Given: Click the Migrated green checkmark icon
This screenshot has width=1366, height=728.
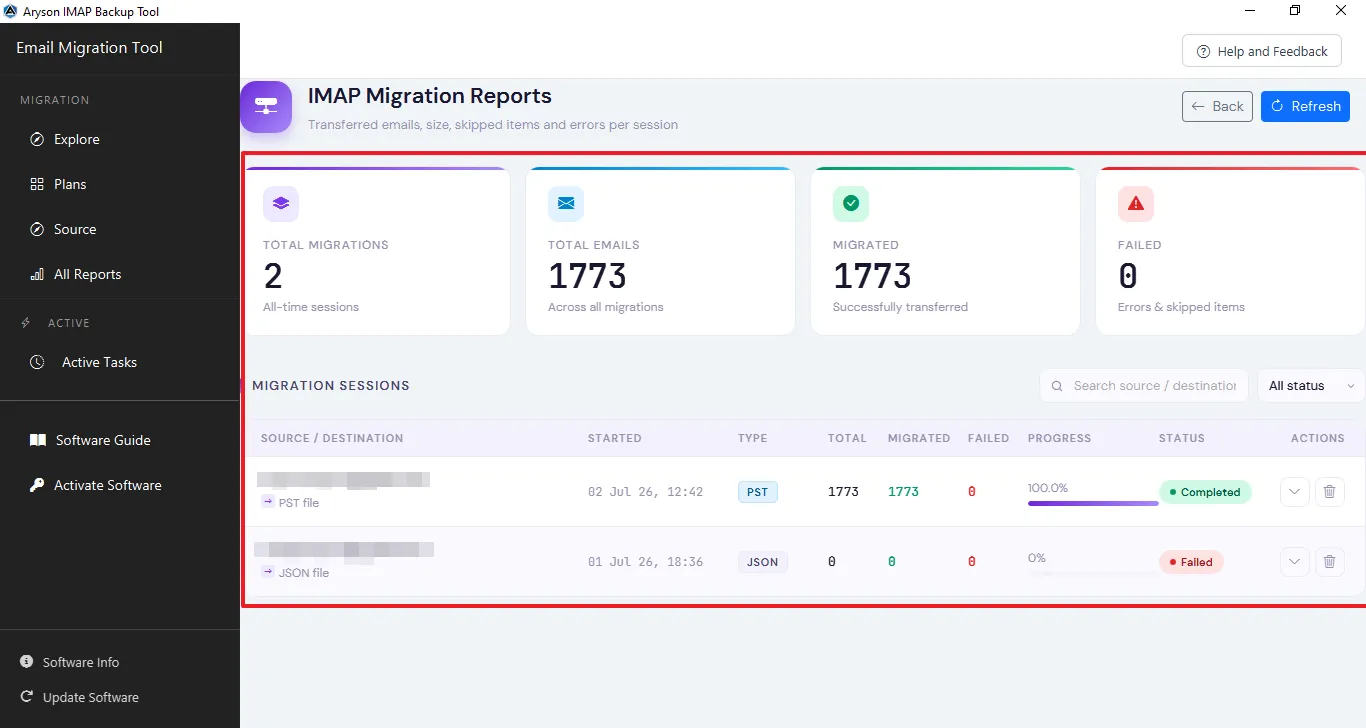Looking at the screenshot, I should click(x=851, y=203).
